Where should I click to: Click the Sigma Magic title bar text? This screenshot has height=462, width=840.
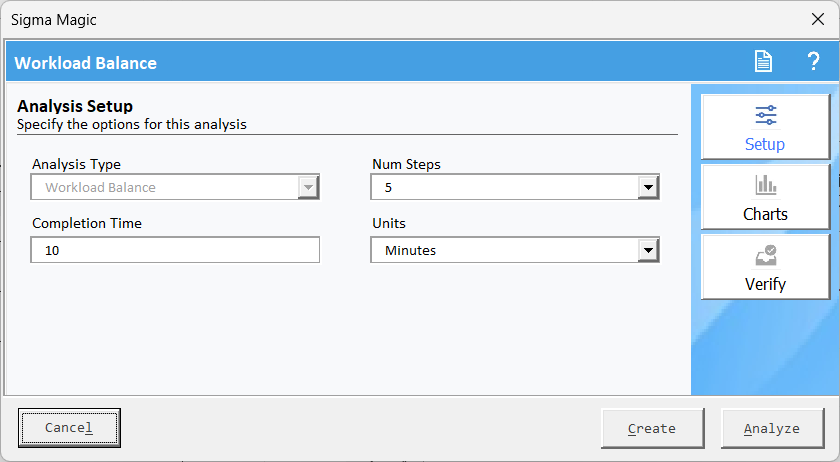point(54,19)
